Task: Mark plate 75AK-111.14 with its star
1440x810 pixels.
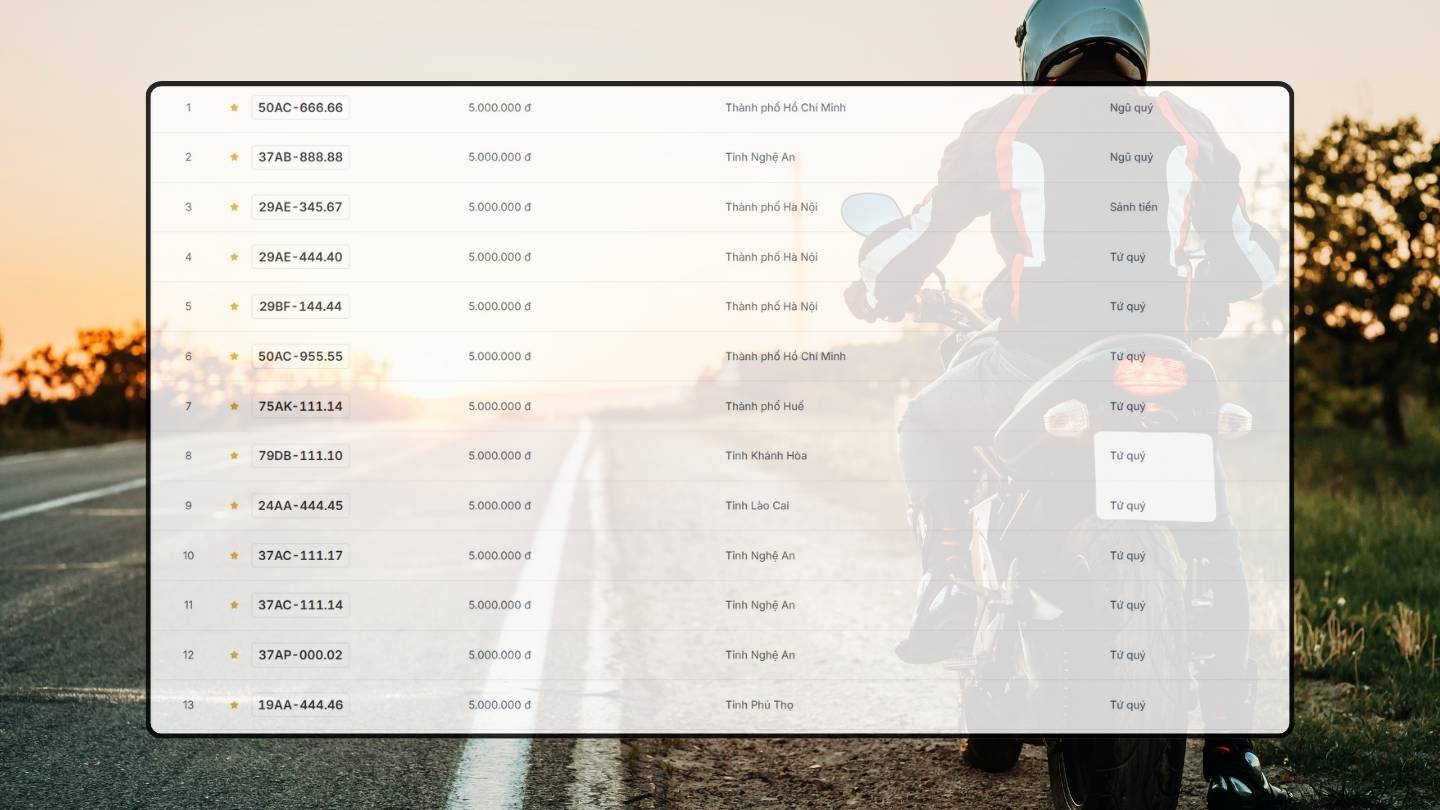Action: pyautogui.click(x=234, y=406)
